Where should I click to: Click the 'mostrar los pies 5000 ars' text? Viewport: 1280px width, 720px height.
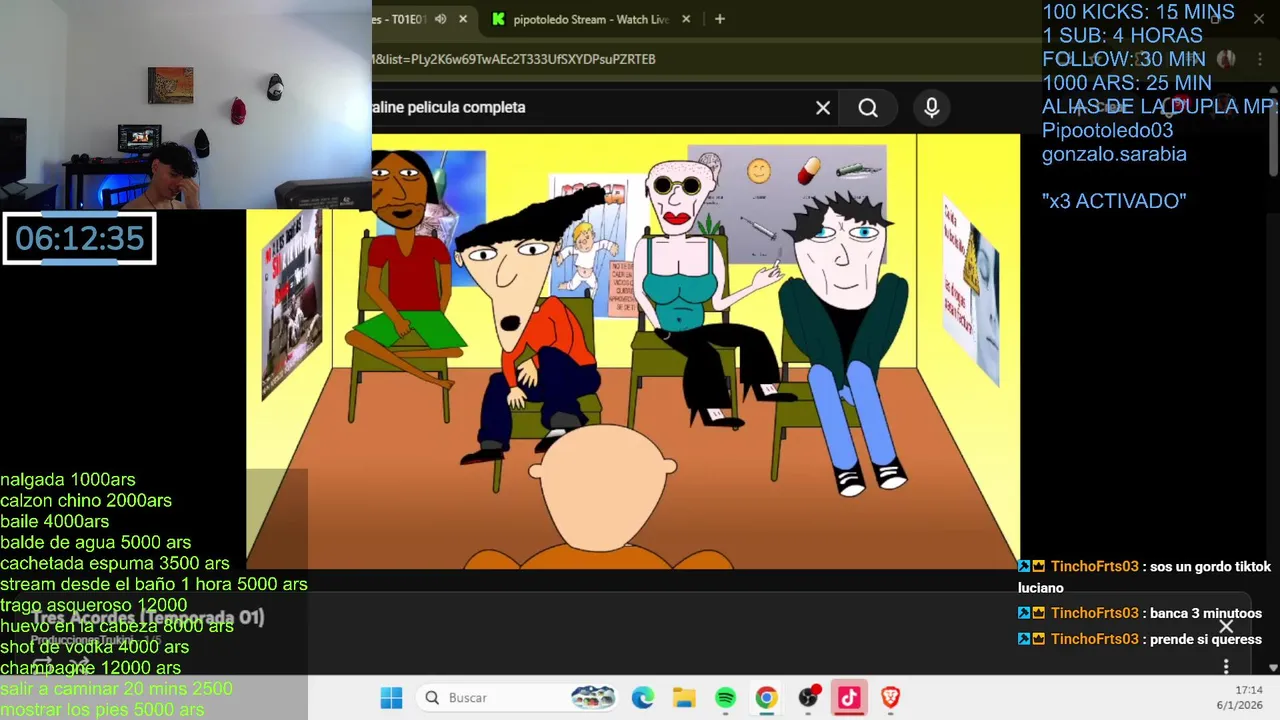pyautogui.click(x=102, y=710)
